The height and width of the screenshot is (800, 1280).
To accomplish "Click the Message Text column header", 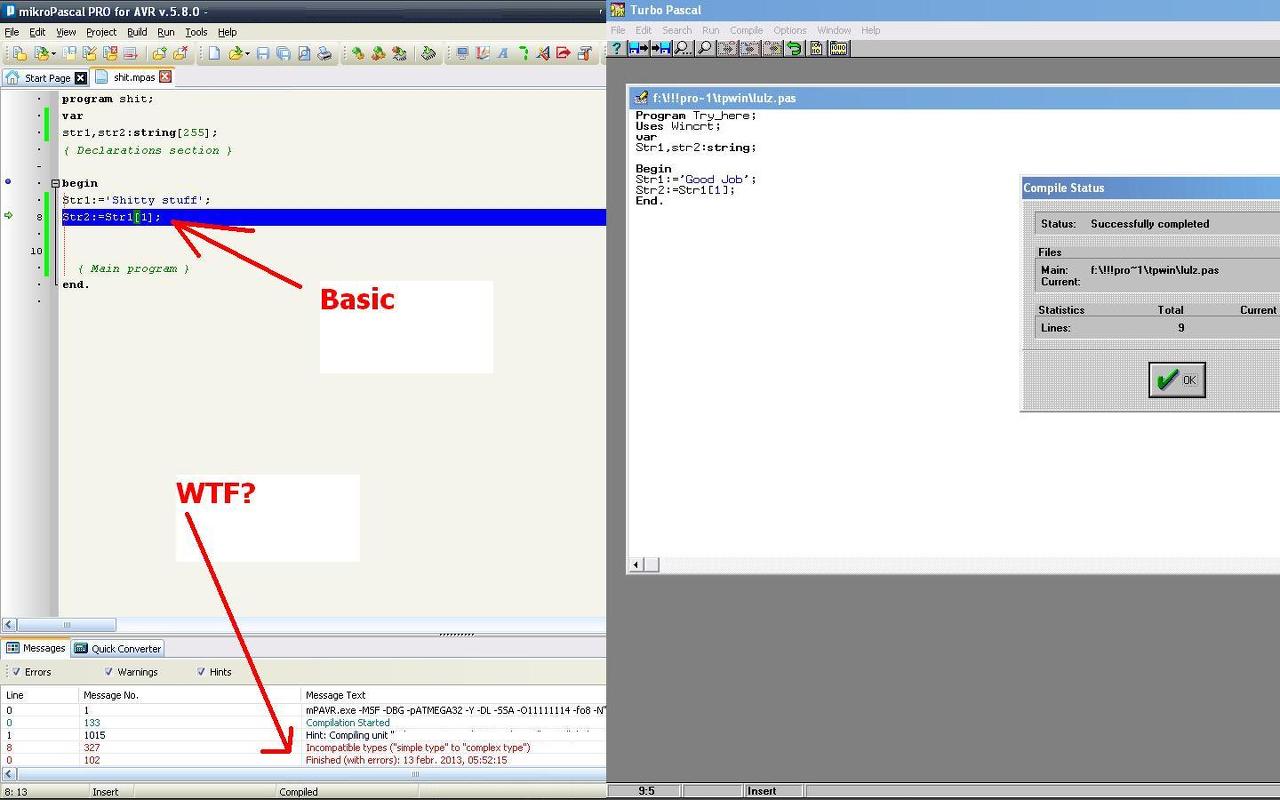I will [453, 695].
